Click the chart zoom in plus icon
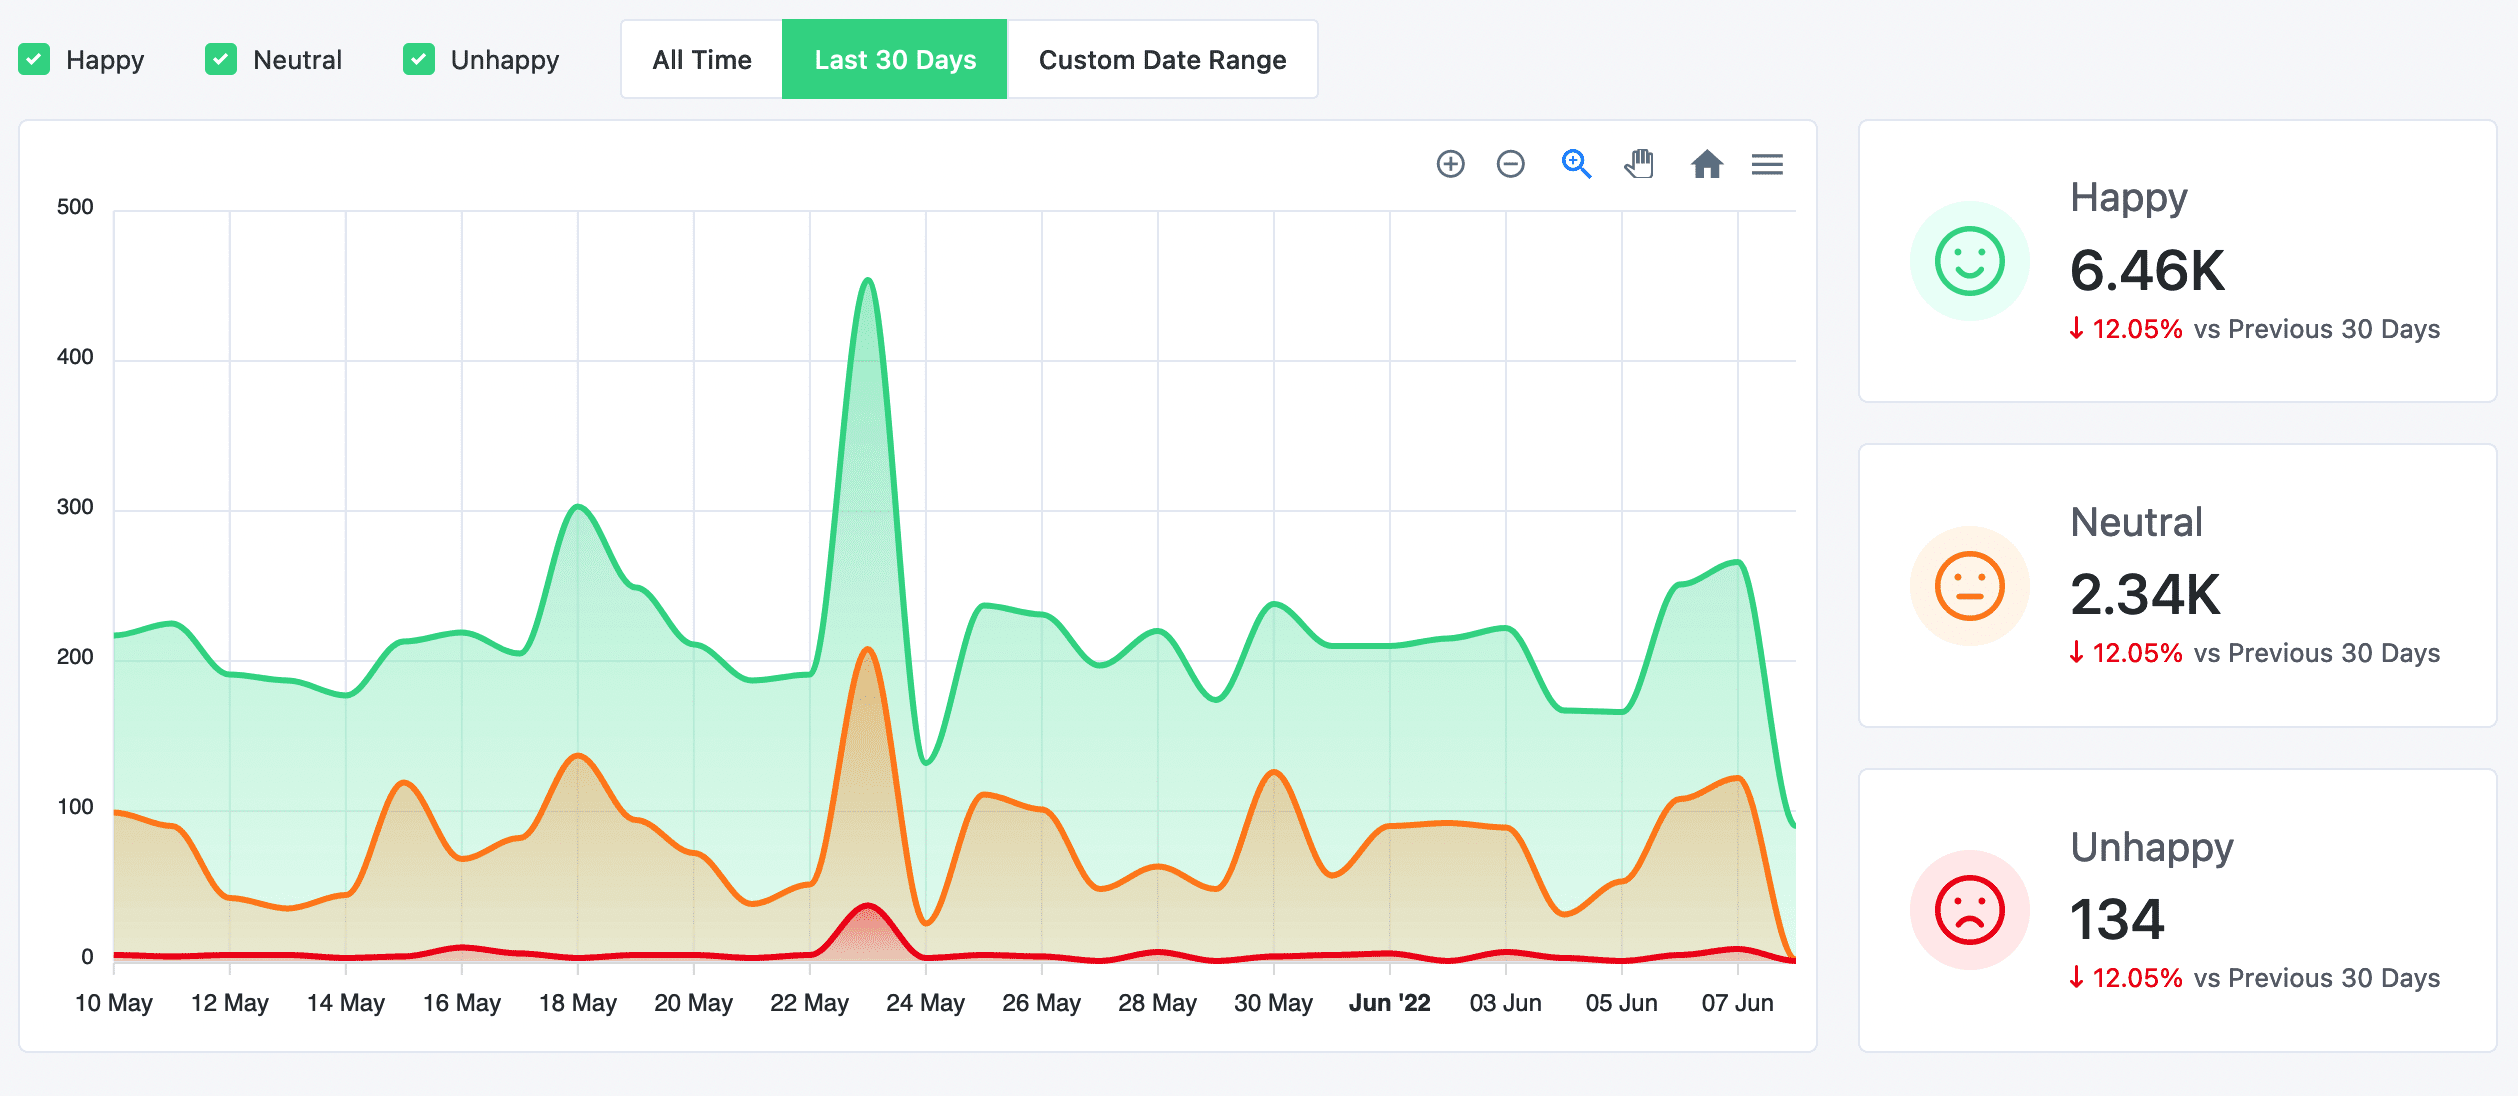Image resolution: width=2518 pixels, height=1096 pixels. (x=1450, y=164)
